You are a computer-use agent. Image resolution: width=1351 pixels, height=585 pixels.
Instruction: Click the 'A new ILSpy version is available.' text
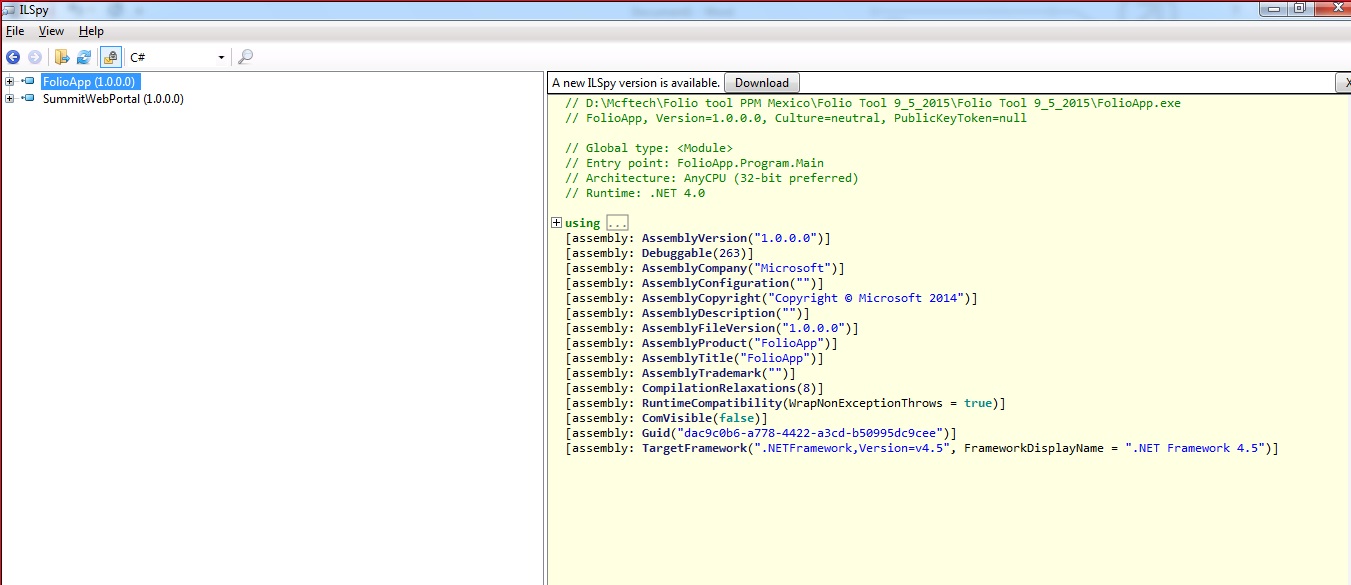(636, 83)
